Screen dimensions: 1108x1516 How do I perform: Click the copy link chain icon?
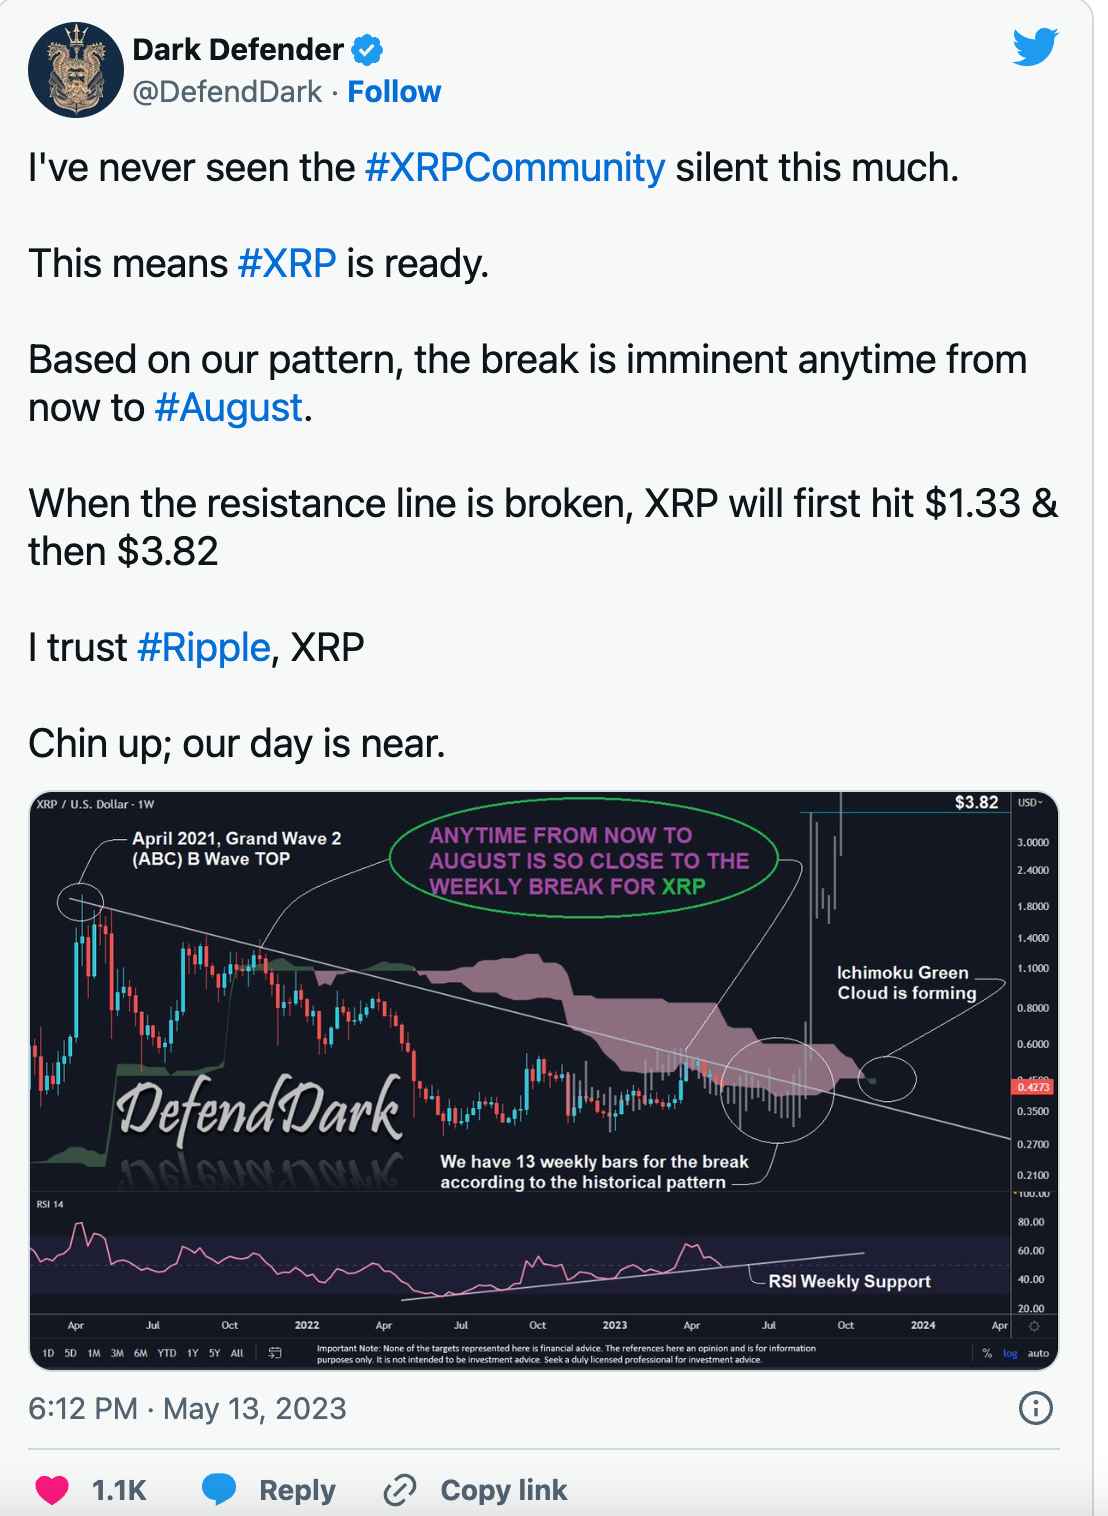(x=400, y=1490)
